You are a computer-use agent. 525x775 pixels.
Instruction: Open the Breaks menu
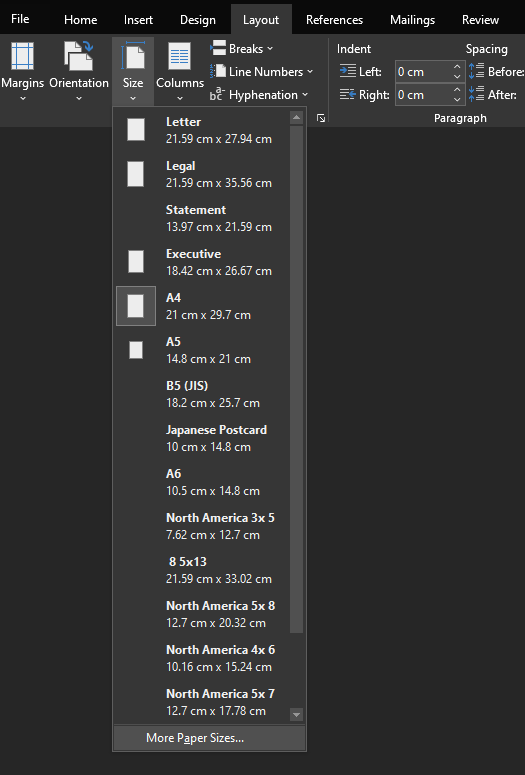(242, 48)
